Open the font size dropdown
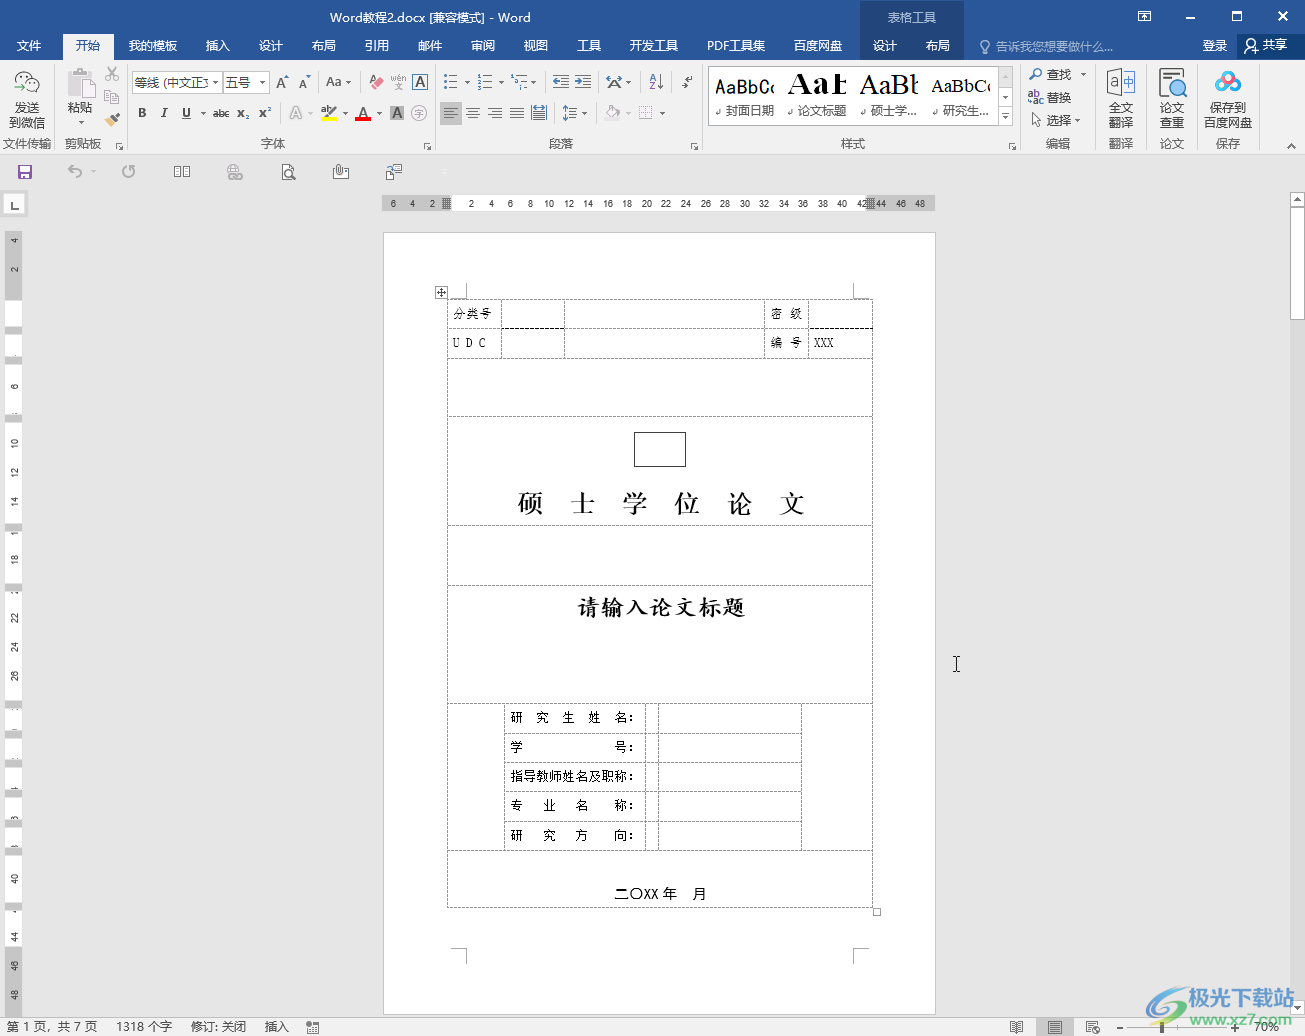Viewport: 1305px width, 1036px height. click(x=263, y=82)
